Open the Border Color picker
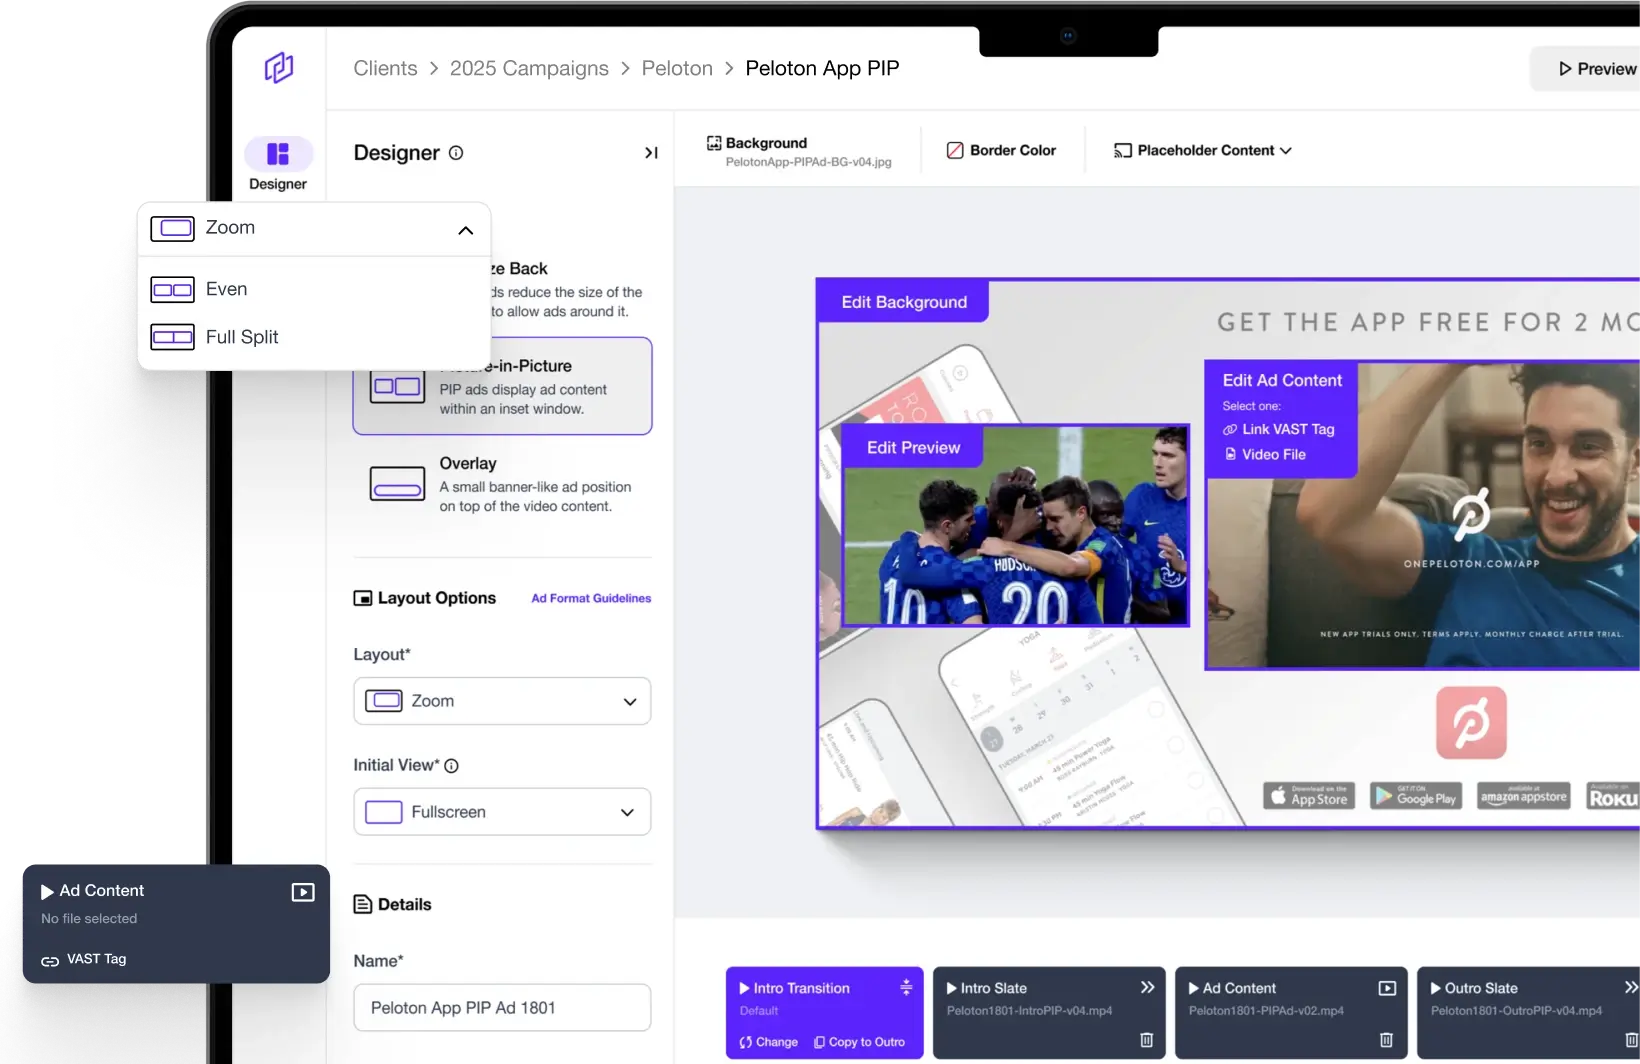This screenshot has height=1064, width=1640. point(1001,150)
